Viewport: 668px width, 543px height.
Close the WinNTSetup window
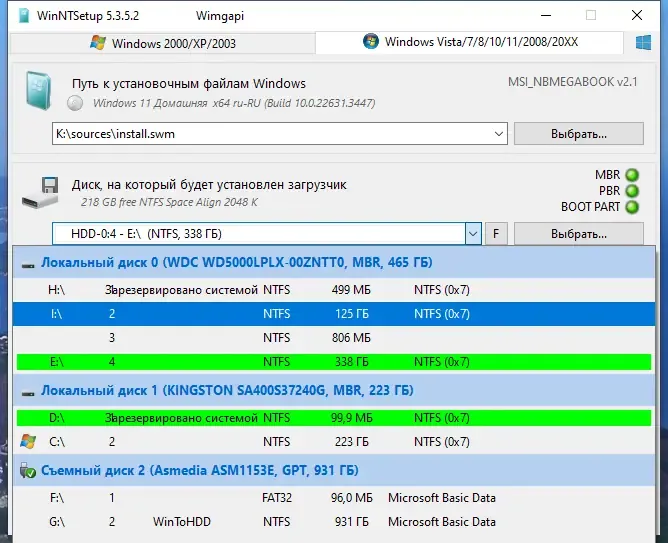(637, 15)
